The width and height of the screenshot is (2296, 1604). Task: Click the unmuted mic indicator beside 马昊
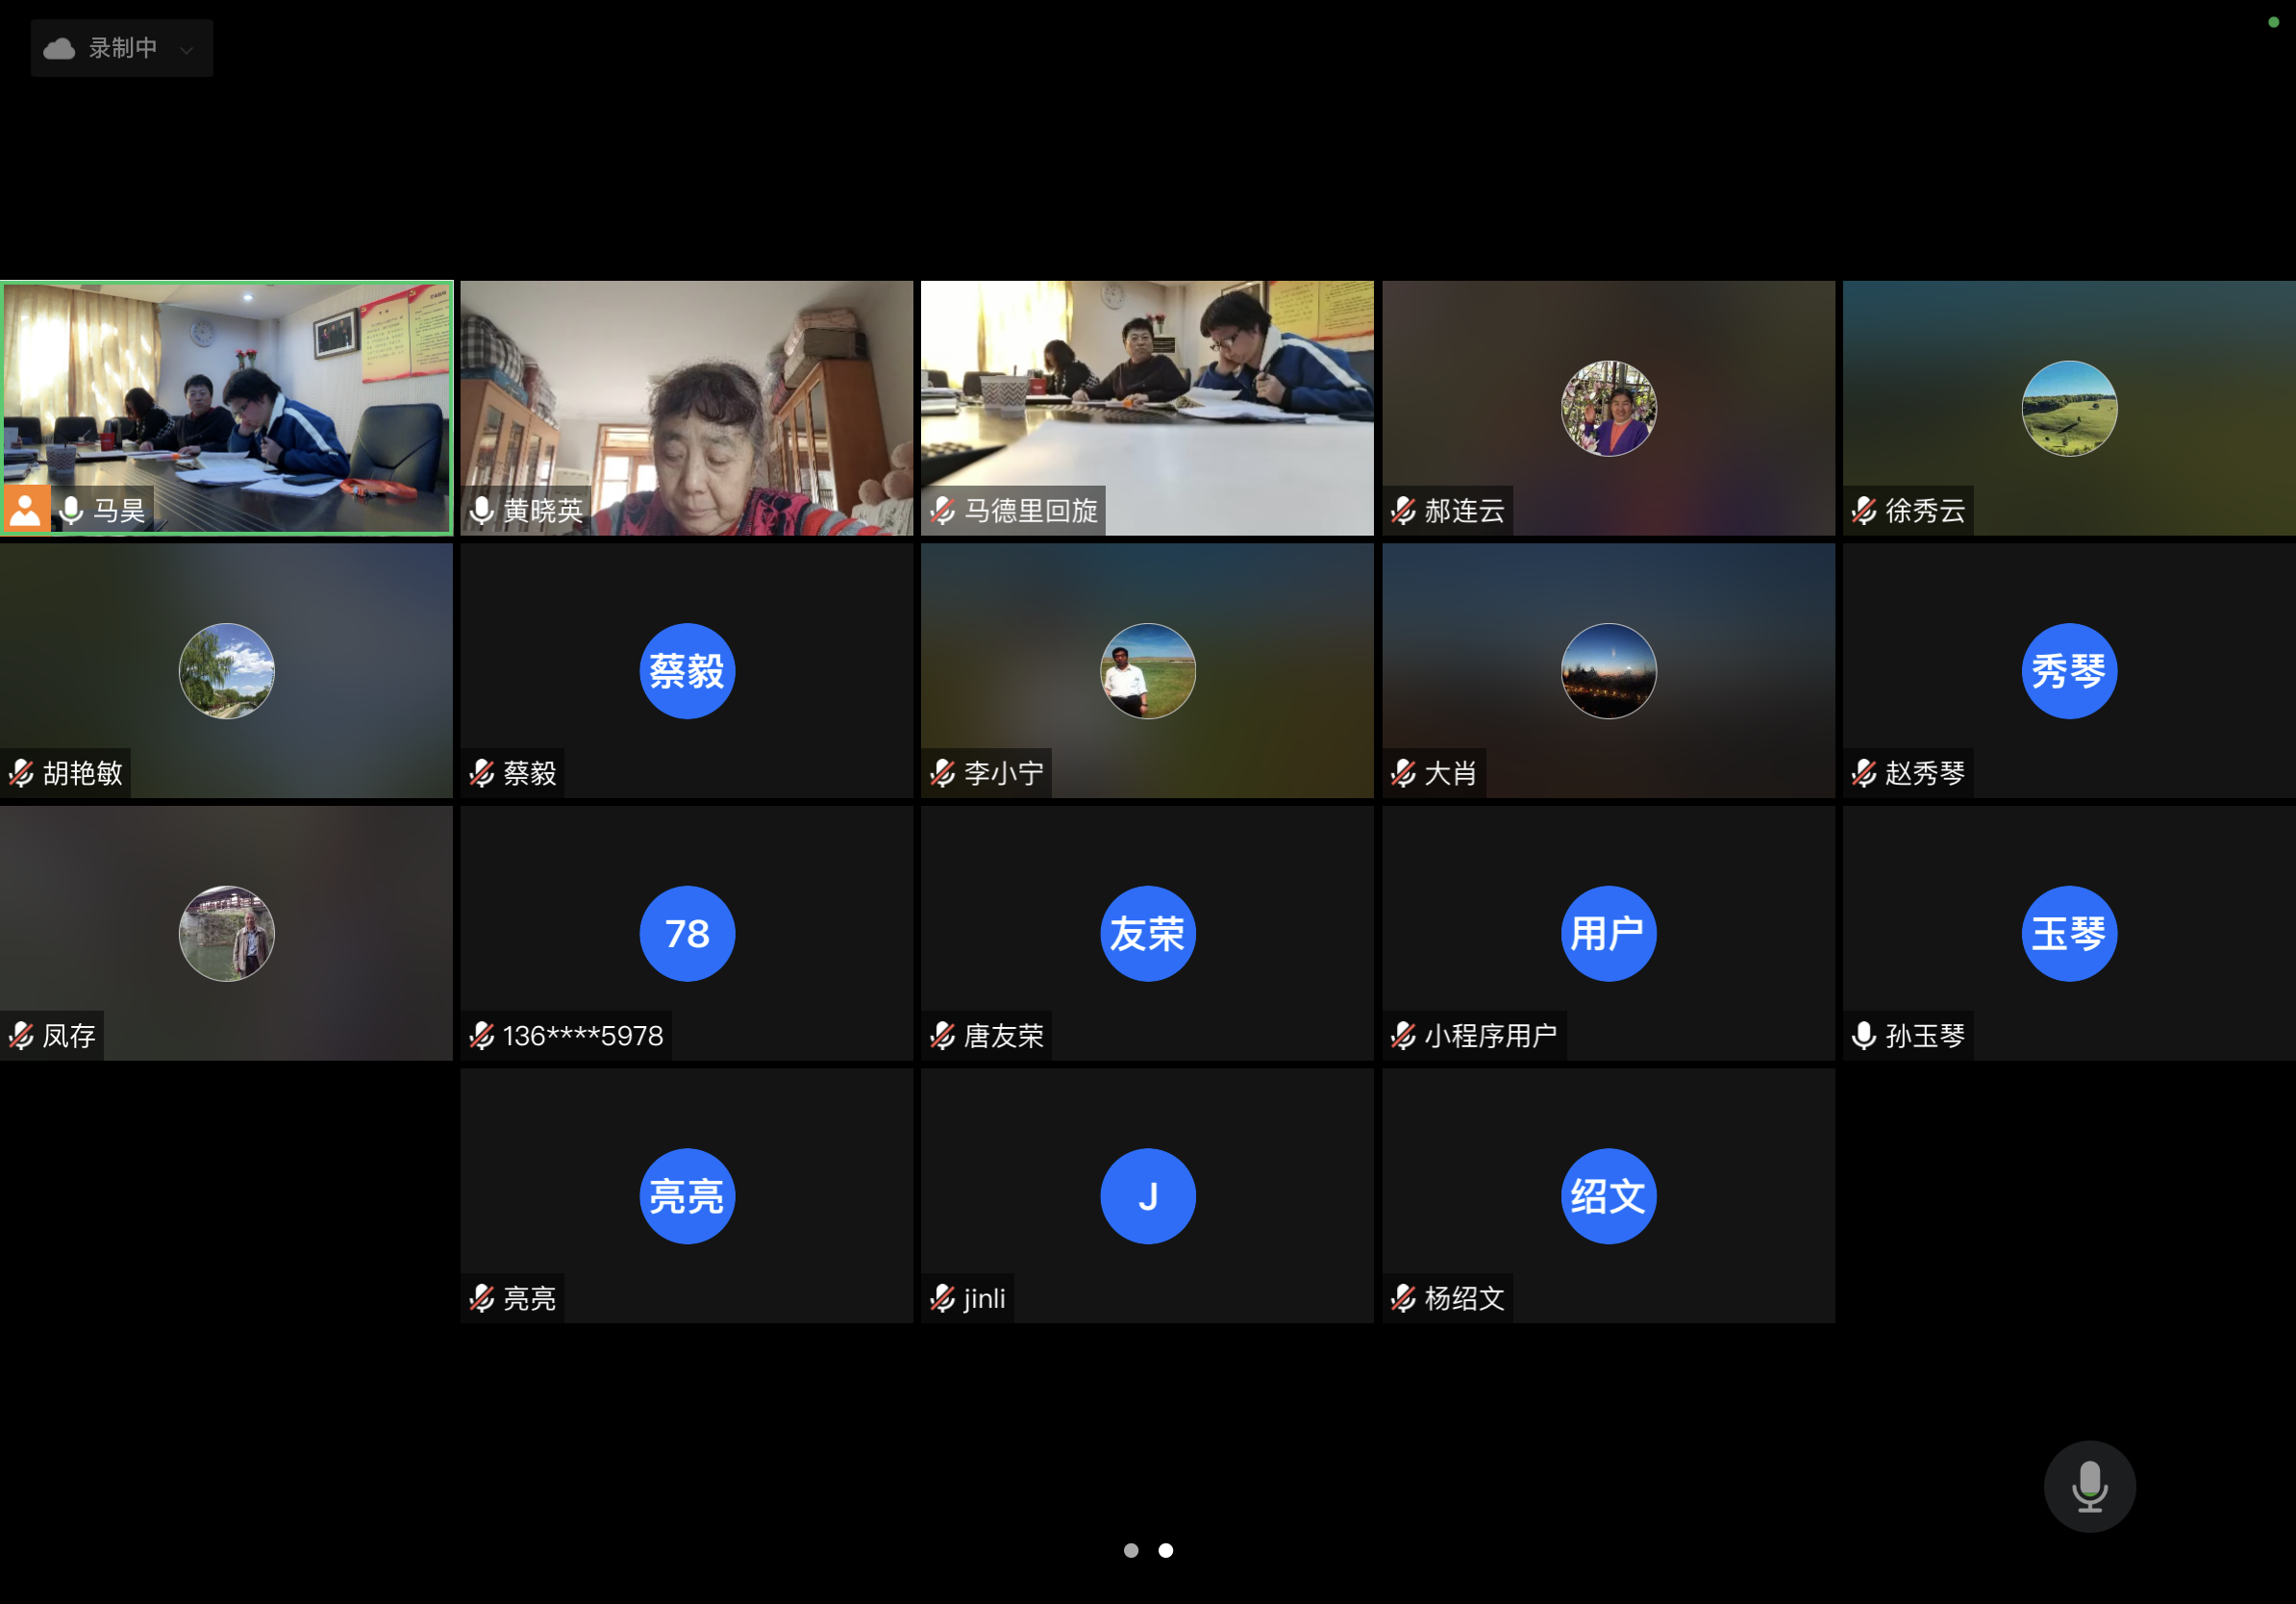[71, 510]
